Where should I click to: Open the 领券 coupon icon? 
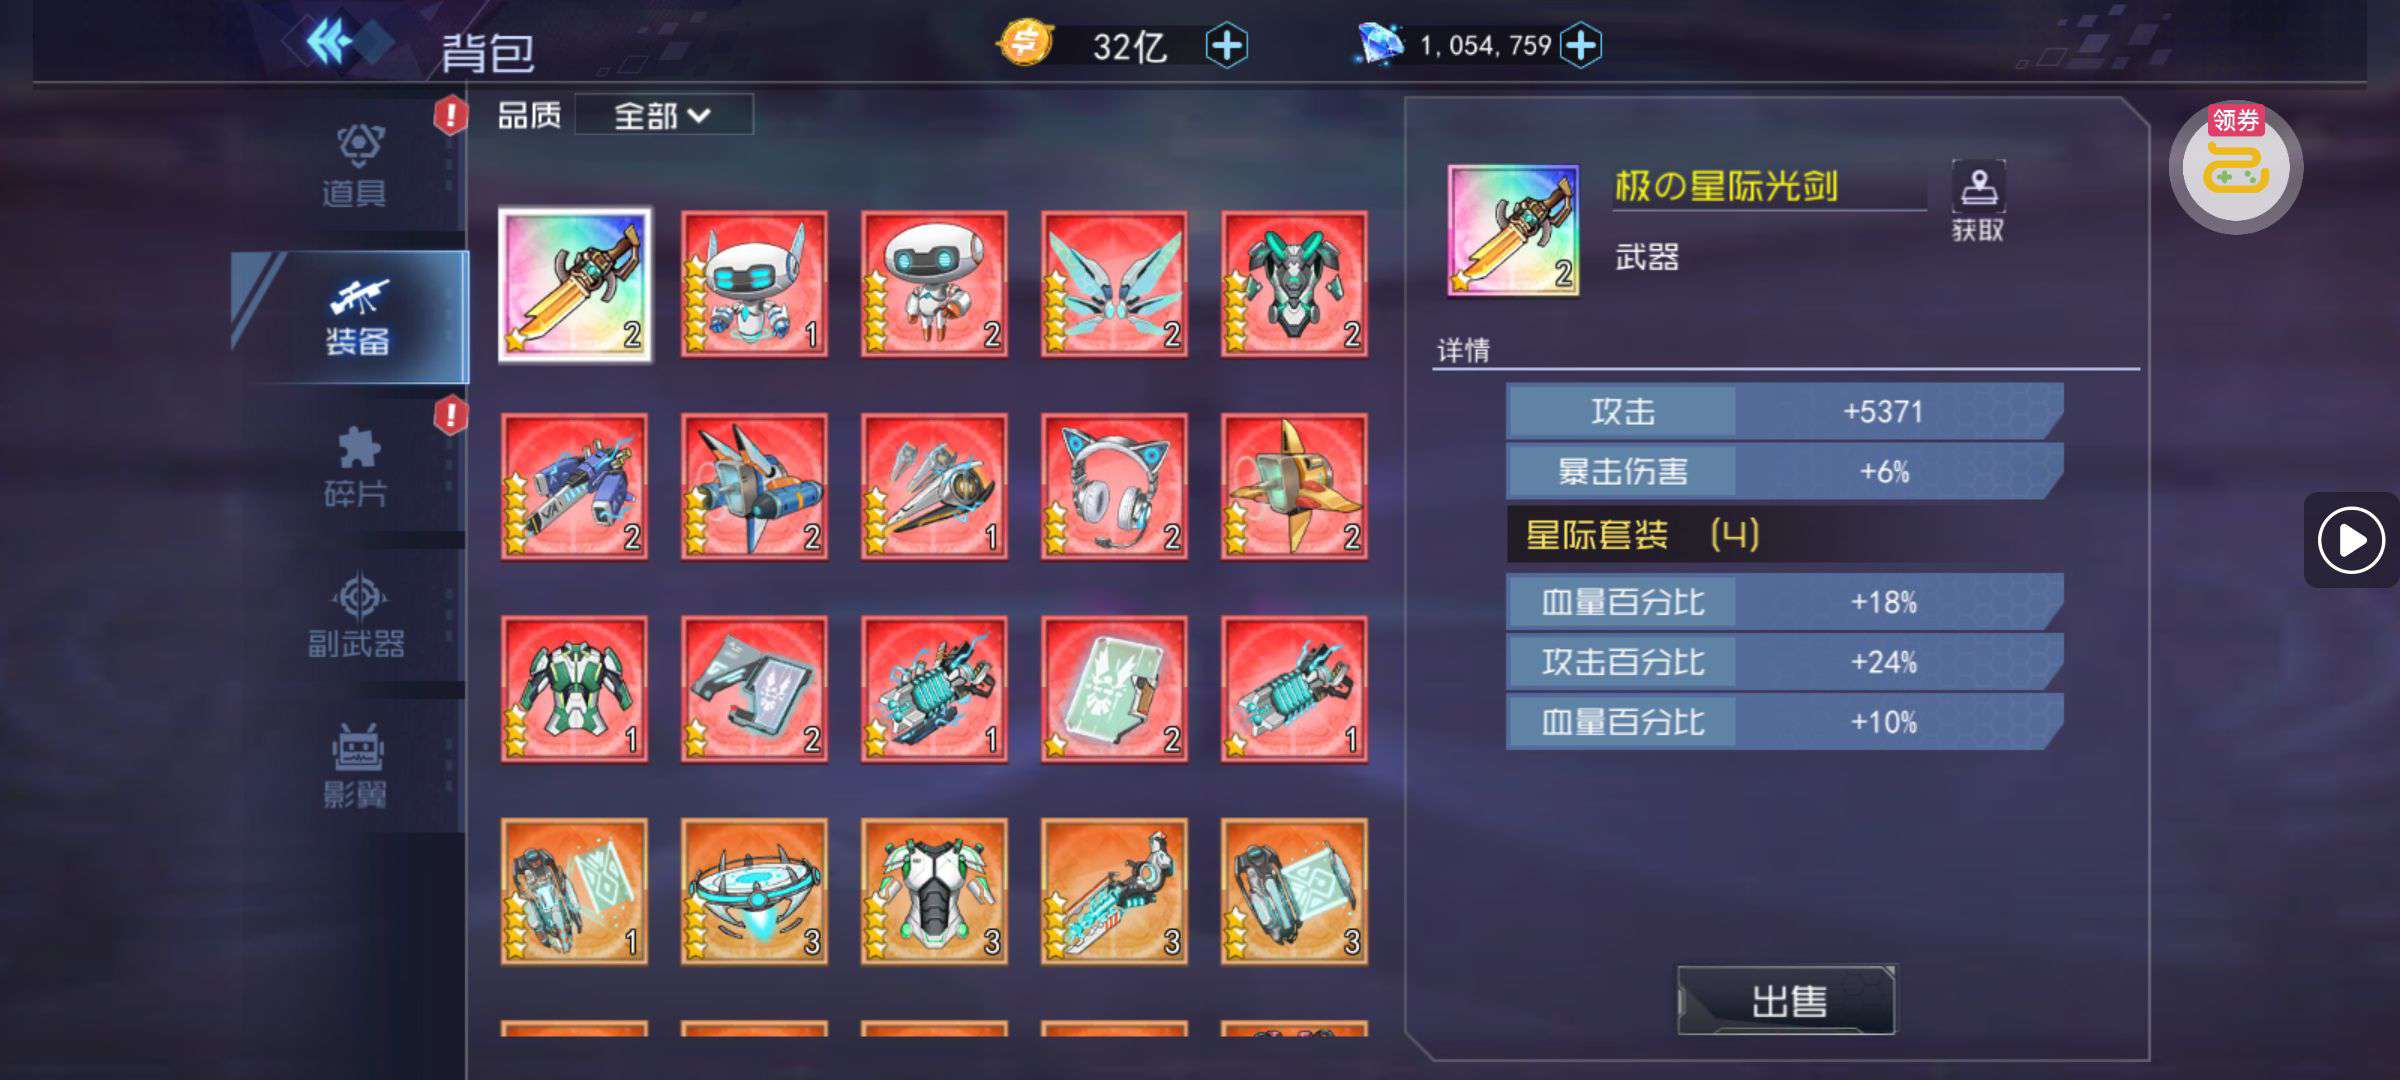tap(2236, 167)
